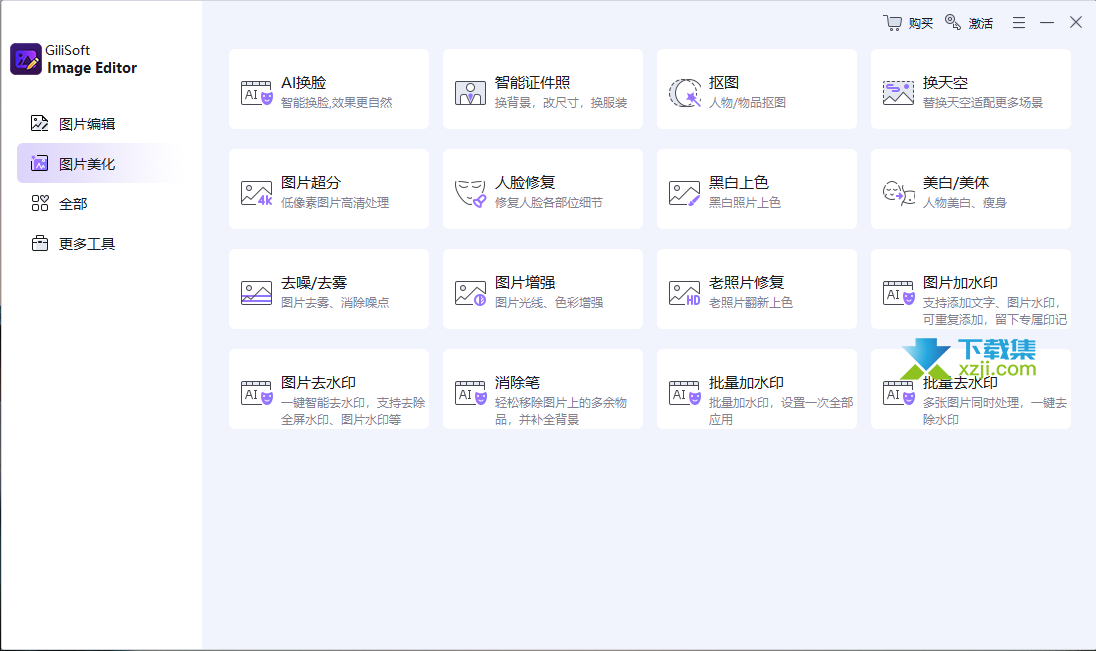This screenshot has height=651, width=1096.
Task: Click the 批量去水印 AI icon
Action: pos(898,393)
